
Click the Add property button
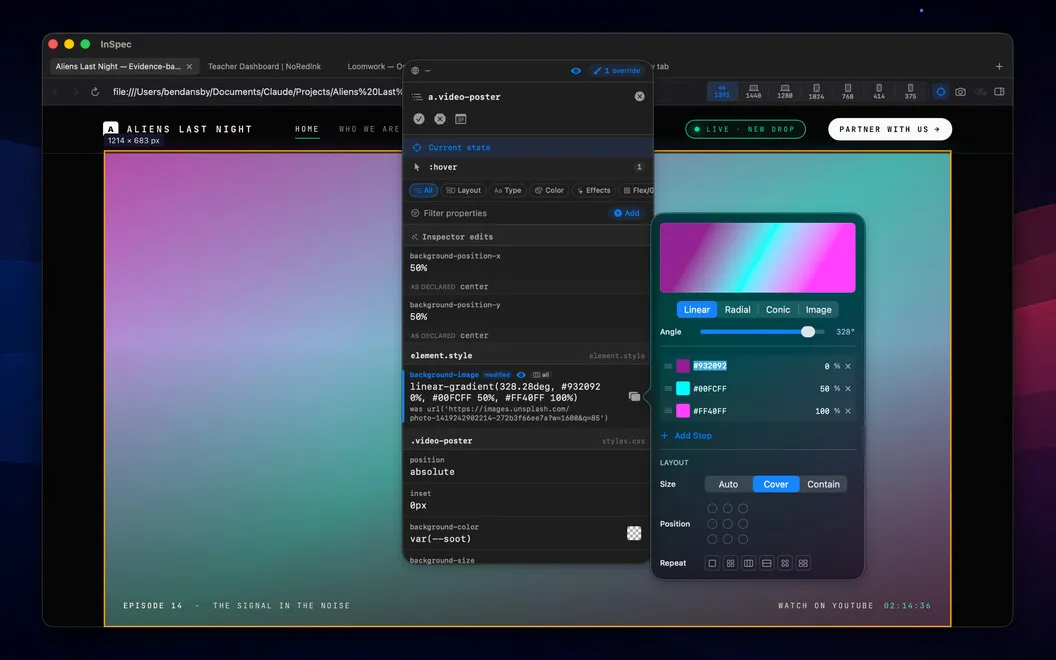[x=626, y=213]
